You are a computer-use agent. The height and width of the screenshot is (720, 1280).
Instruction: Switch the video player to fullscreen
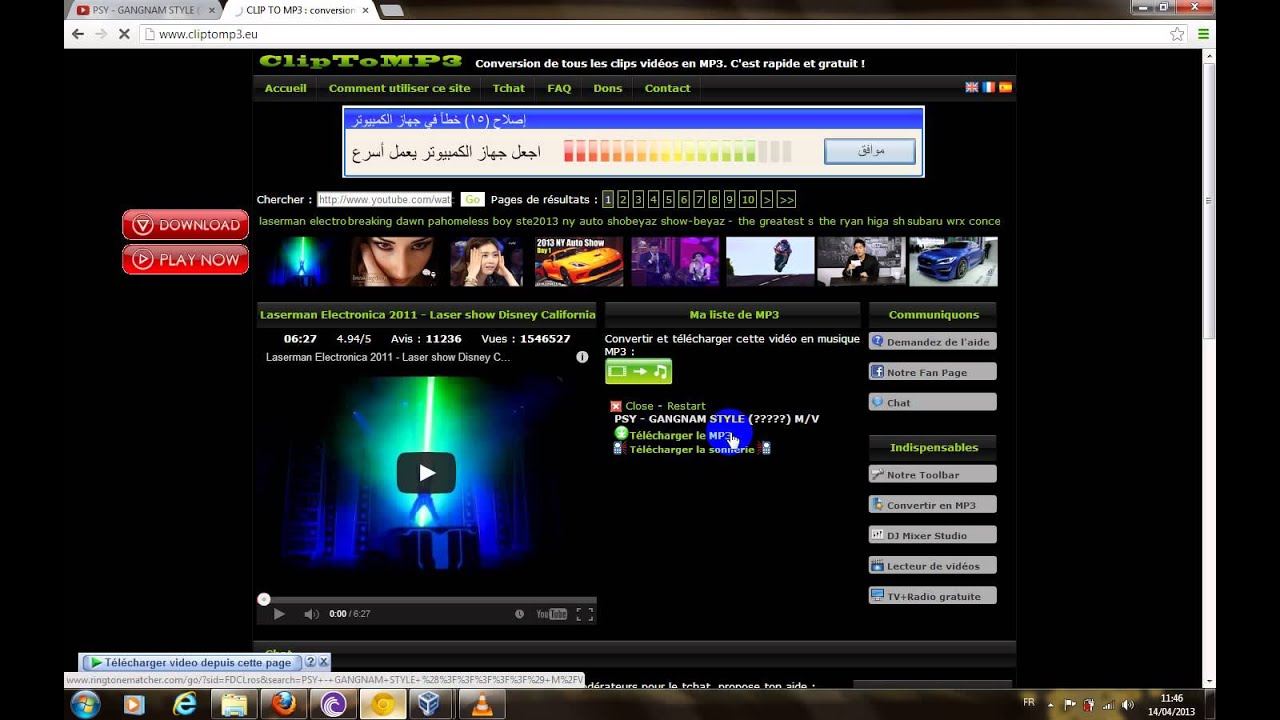[x=585, y=614]
